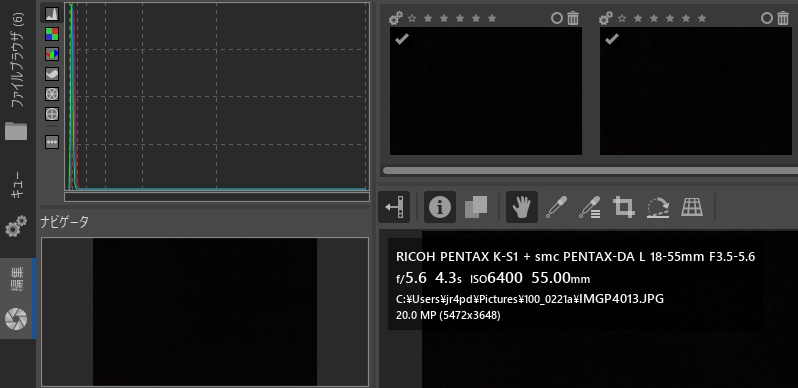Image resolution: width=798 pixels, height=388 pixels.
Task: Select the Hand navigation tool
Action: [522, 207]
